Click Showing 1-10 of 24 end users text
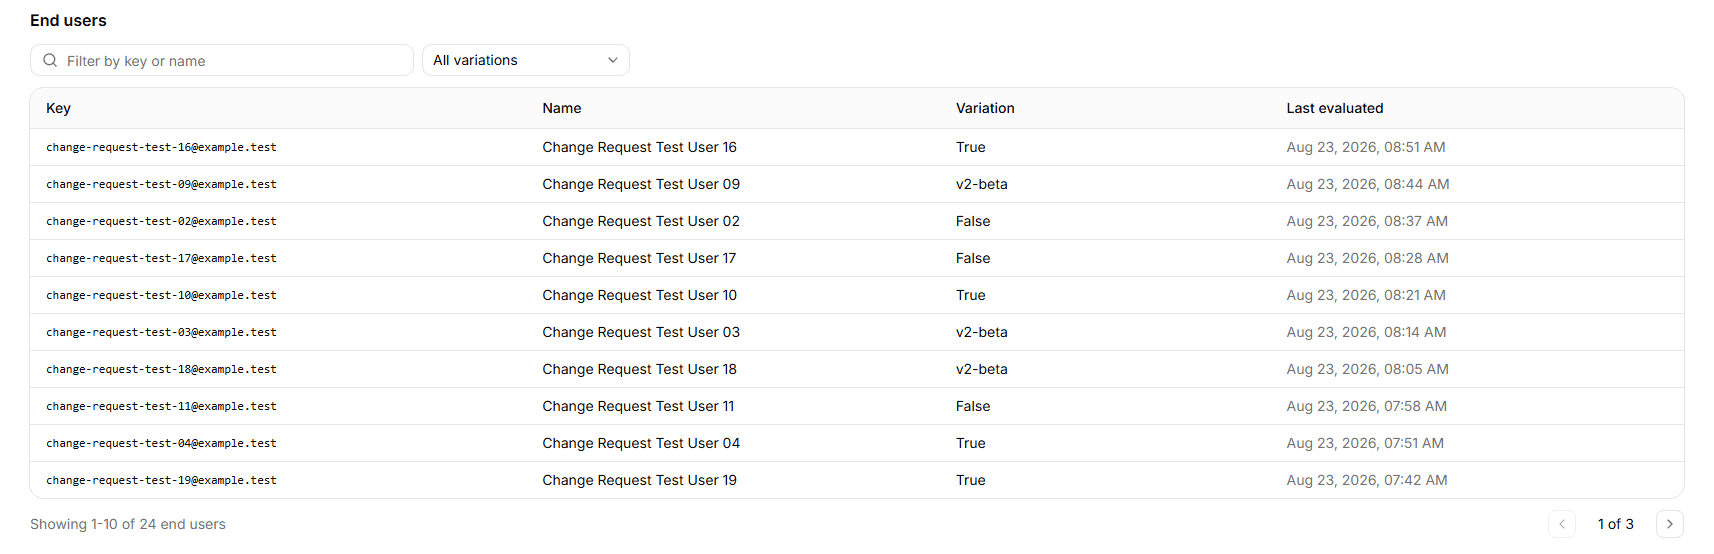Image resolution: width=1714 pixels, height=554 pixels. 128,524
